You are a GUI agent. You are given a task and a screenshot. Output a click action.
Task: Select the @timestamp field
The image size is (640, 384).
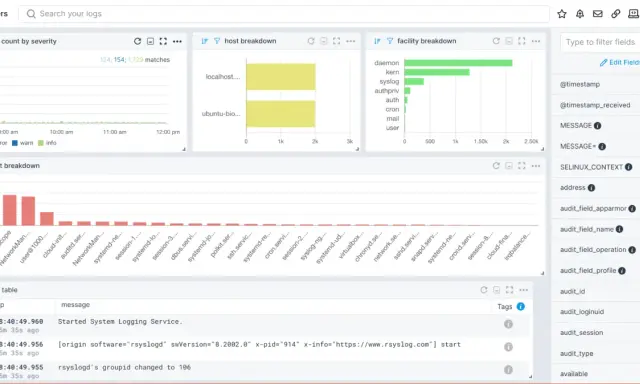coord(580,84)
